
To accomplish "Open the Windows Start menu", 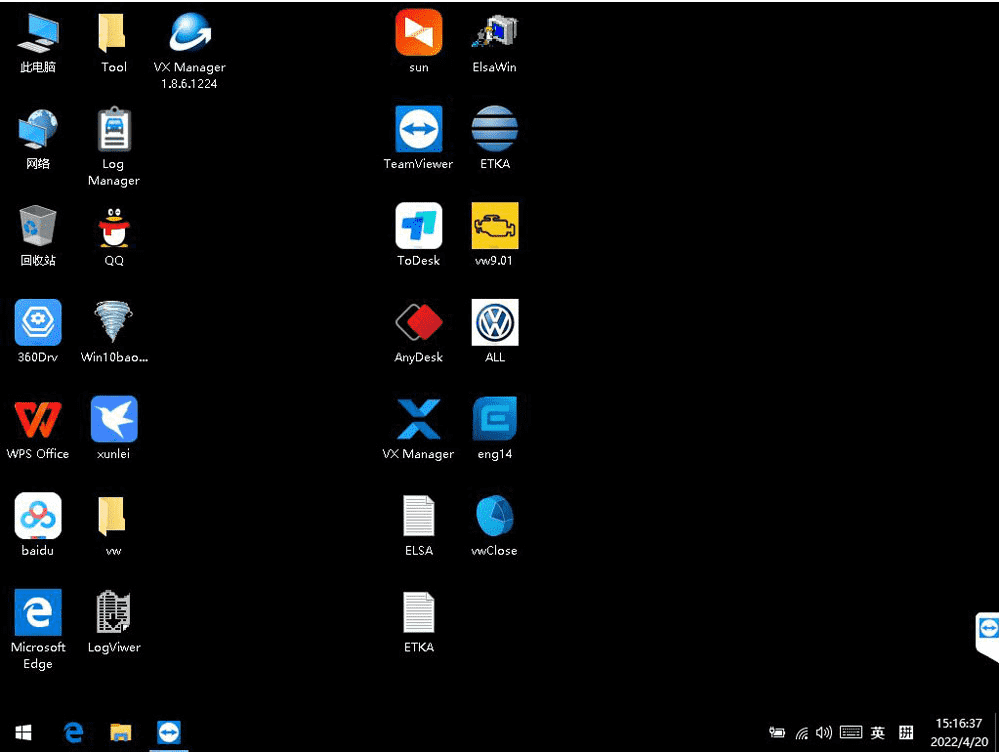I will point(23,732).
